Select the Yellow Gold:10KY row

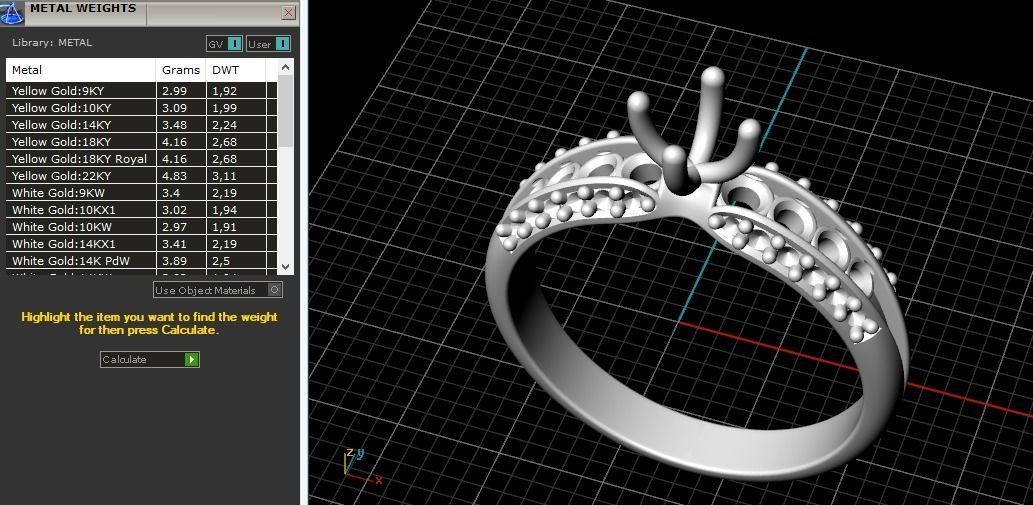click(x=142, y=108)
